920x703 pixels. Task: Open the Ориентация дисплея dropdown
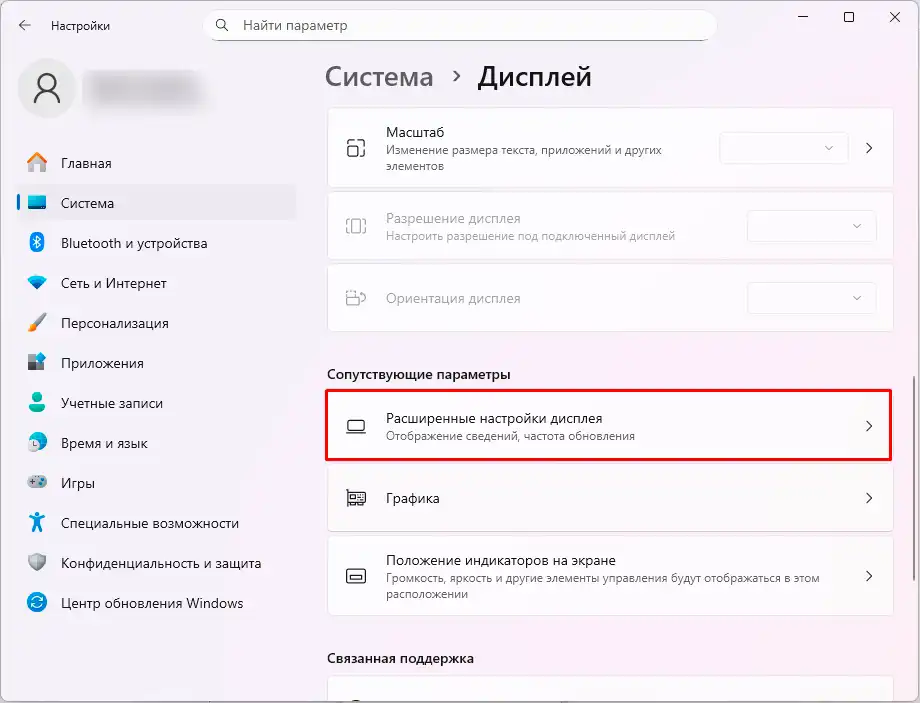811,298
